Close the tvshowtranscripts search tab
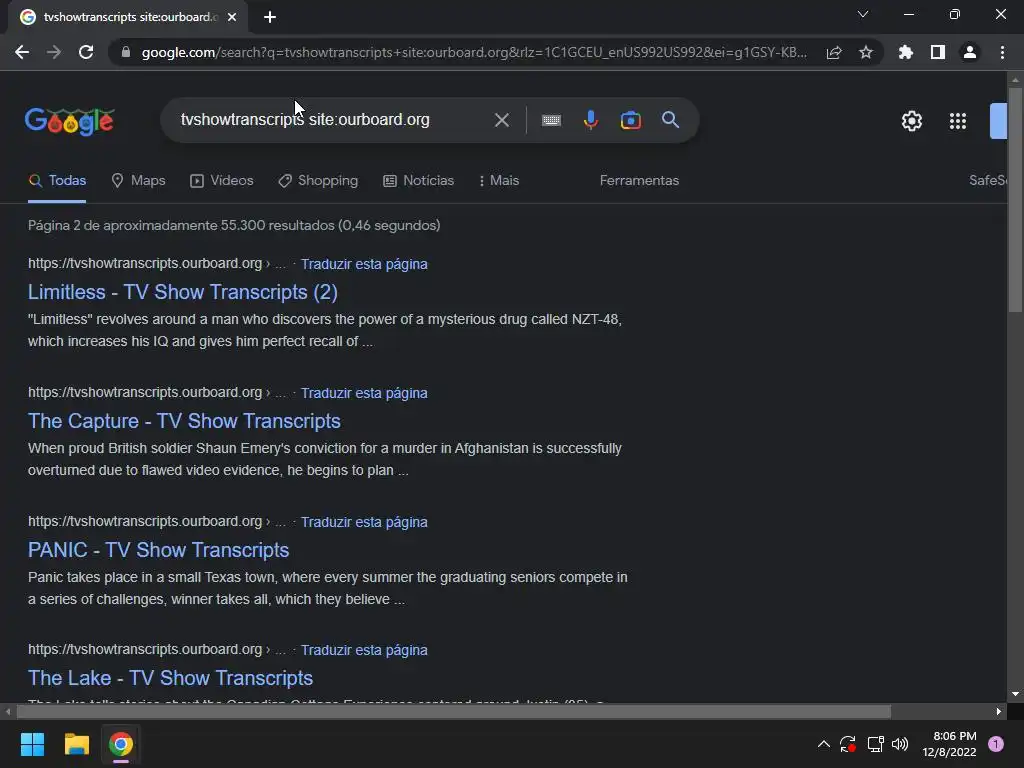This screenshot has height=768, width=1024. point(232,17)
